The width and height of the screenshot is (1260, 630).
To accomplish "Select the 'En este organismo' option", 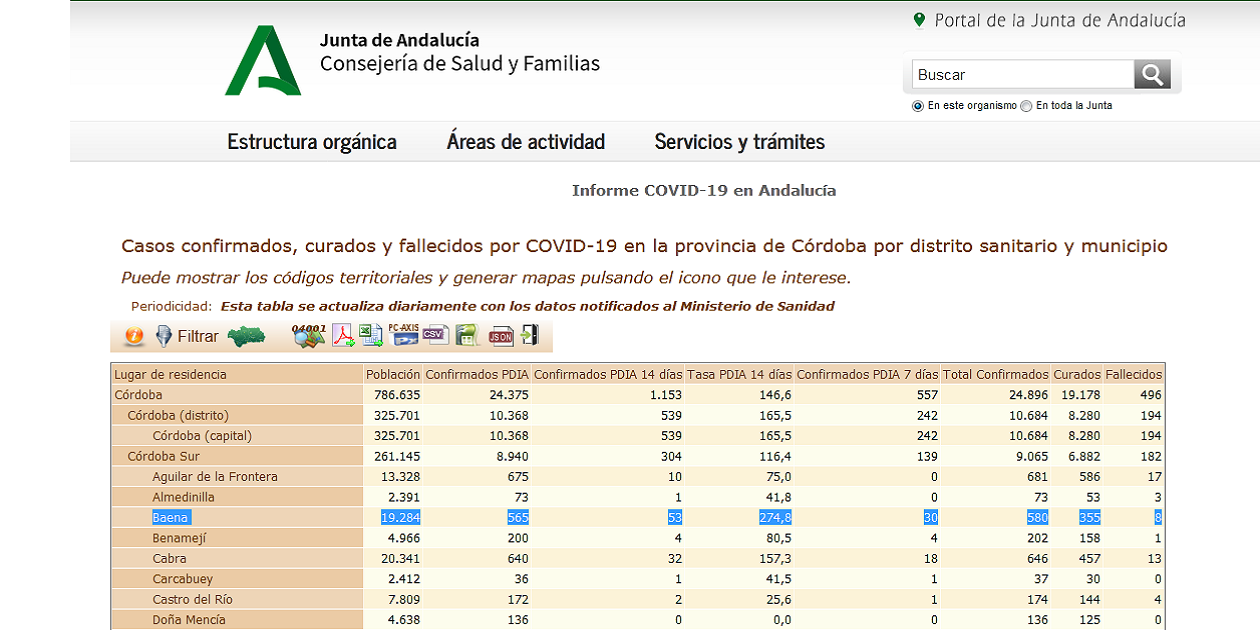I will pos(917,106).
